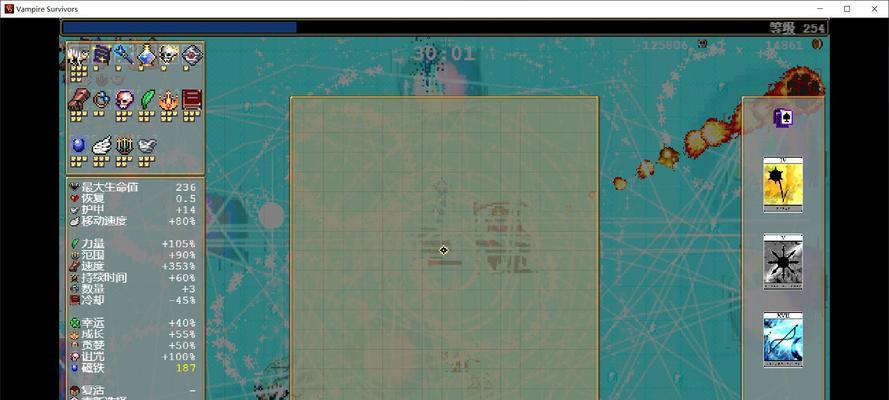
Task: Click the green leaf 力量 stat icon
Action: click(x=74, y=244)
